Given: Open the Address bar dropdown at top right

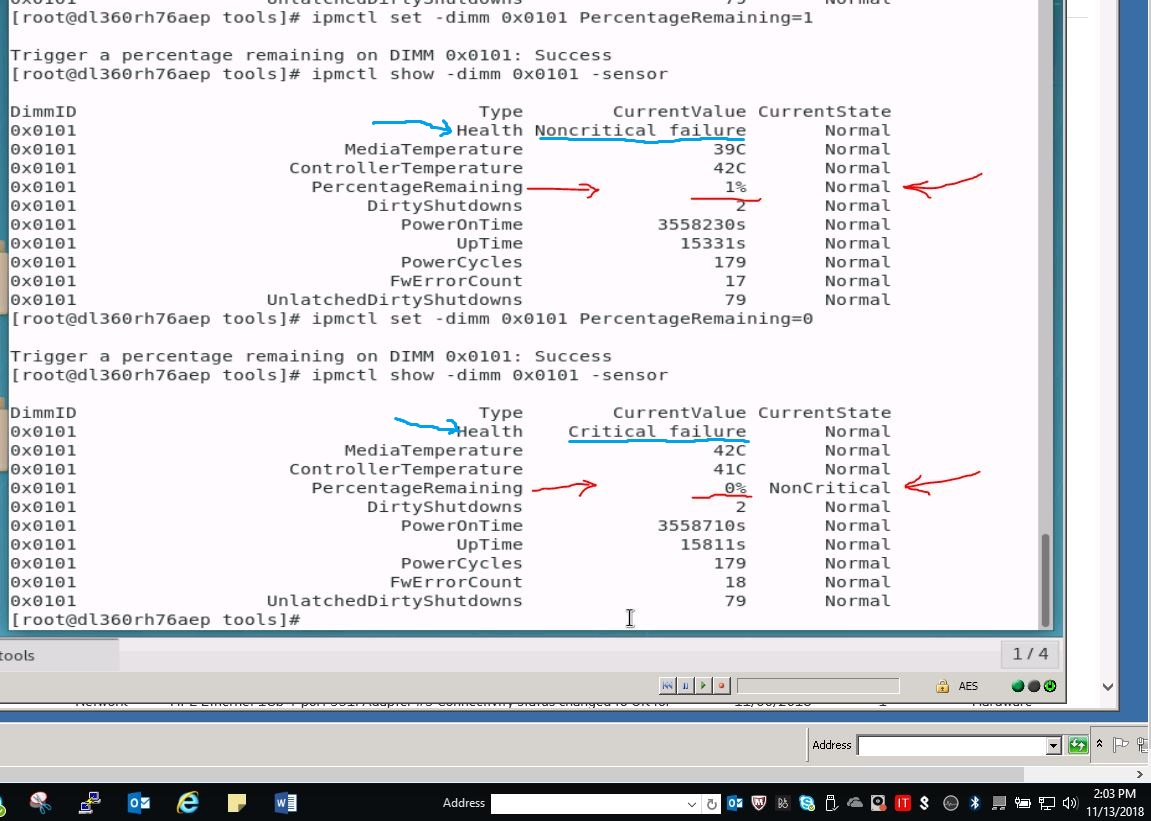Looking at the screenshot, I should [x=1051, y=745].
